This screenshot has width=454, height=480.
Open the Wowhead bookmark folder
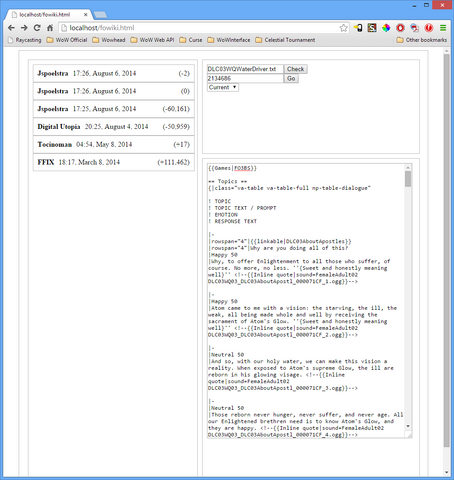pyautogui.click(x=109, y=40)
